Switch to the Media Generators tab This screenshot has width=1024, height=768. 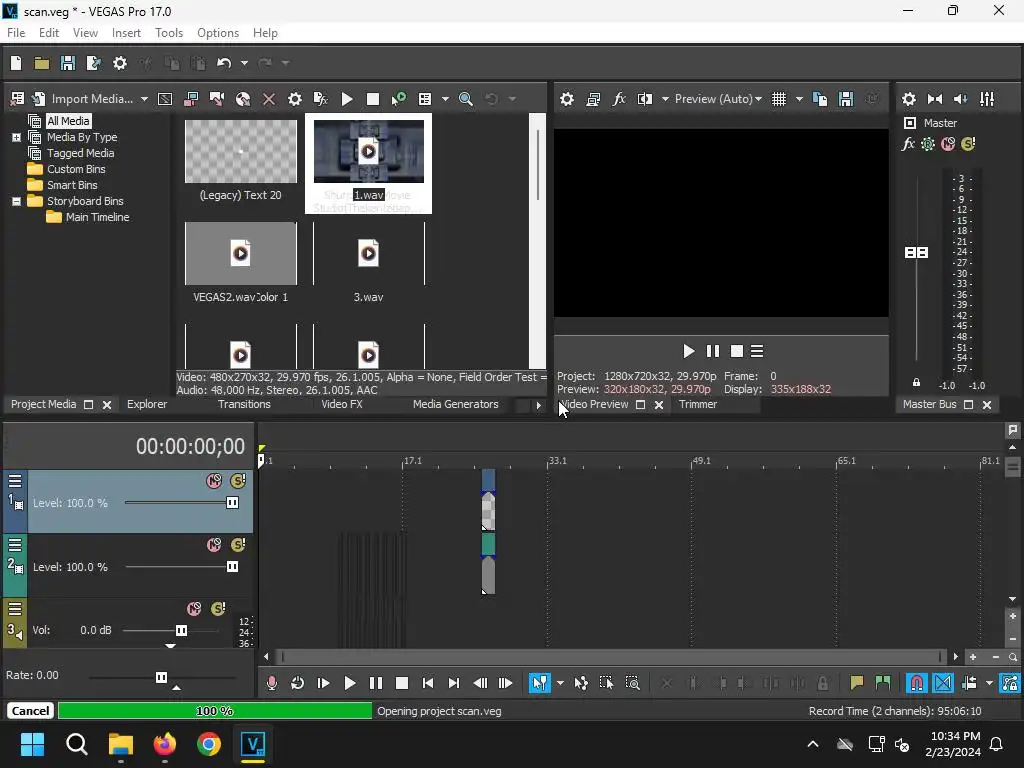tap(455, 404)
